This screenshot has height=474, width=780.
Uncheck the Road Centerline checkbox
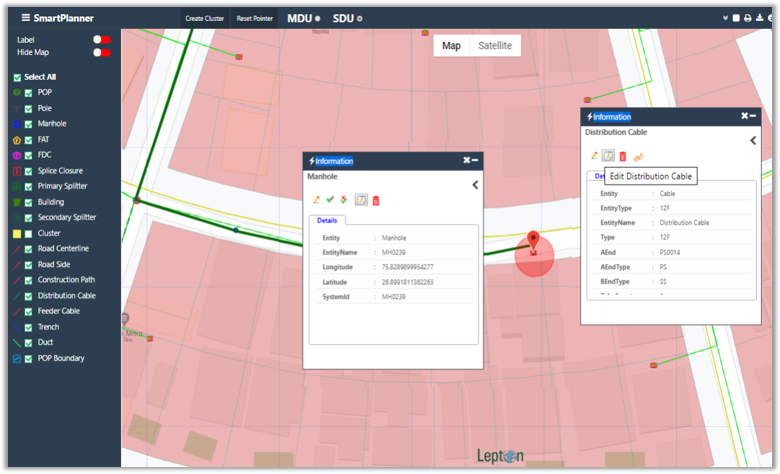click(28, 249)
